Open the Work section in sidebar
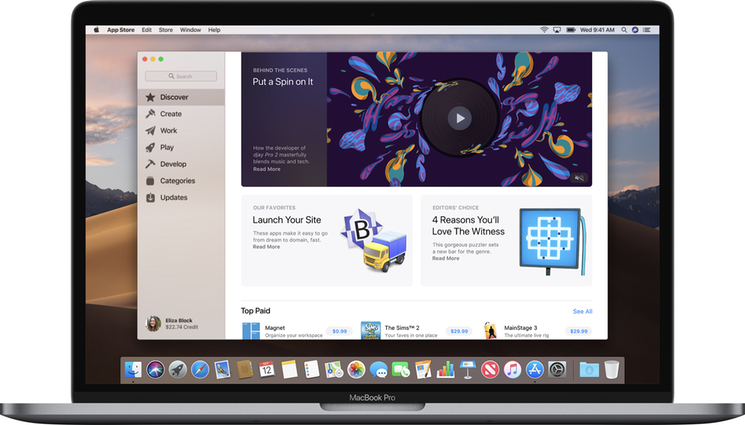745x425 pixels. (168, 131)
